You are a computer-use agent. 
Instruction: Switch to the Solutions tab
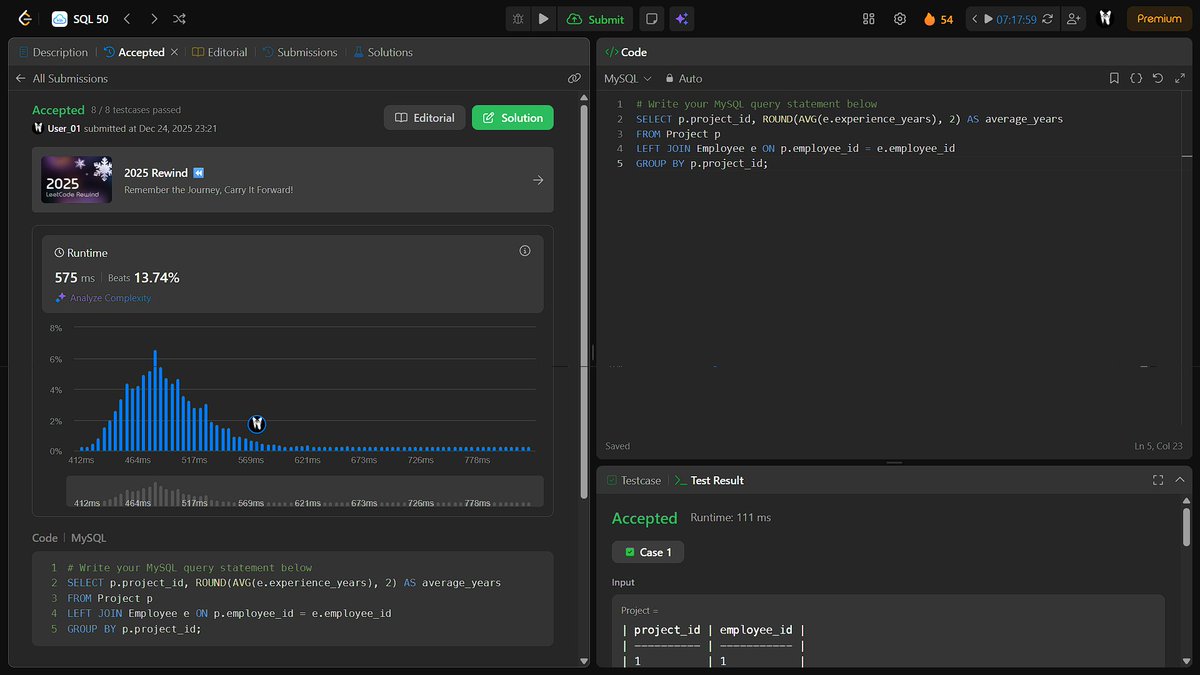382,52
